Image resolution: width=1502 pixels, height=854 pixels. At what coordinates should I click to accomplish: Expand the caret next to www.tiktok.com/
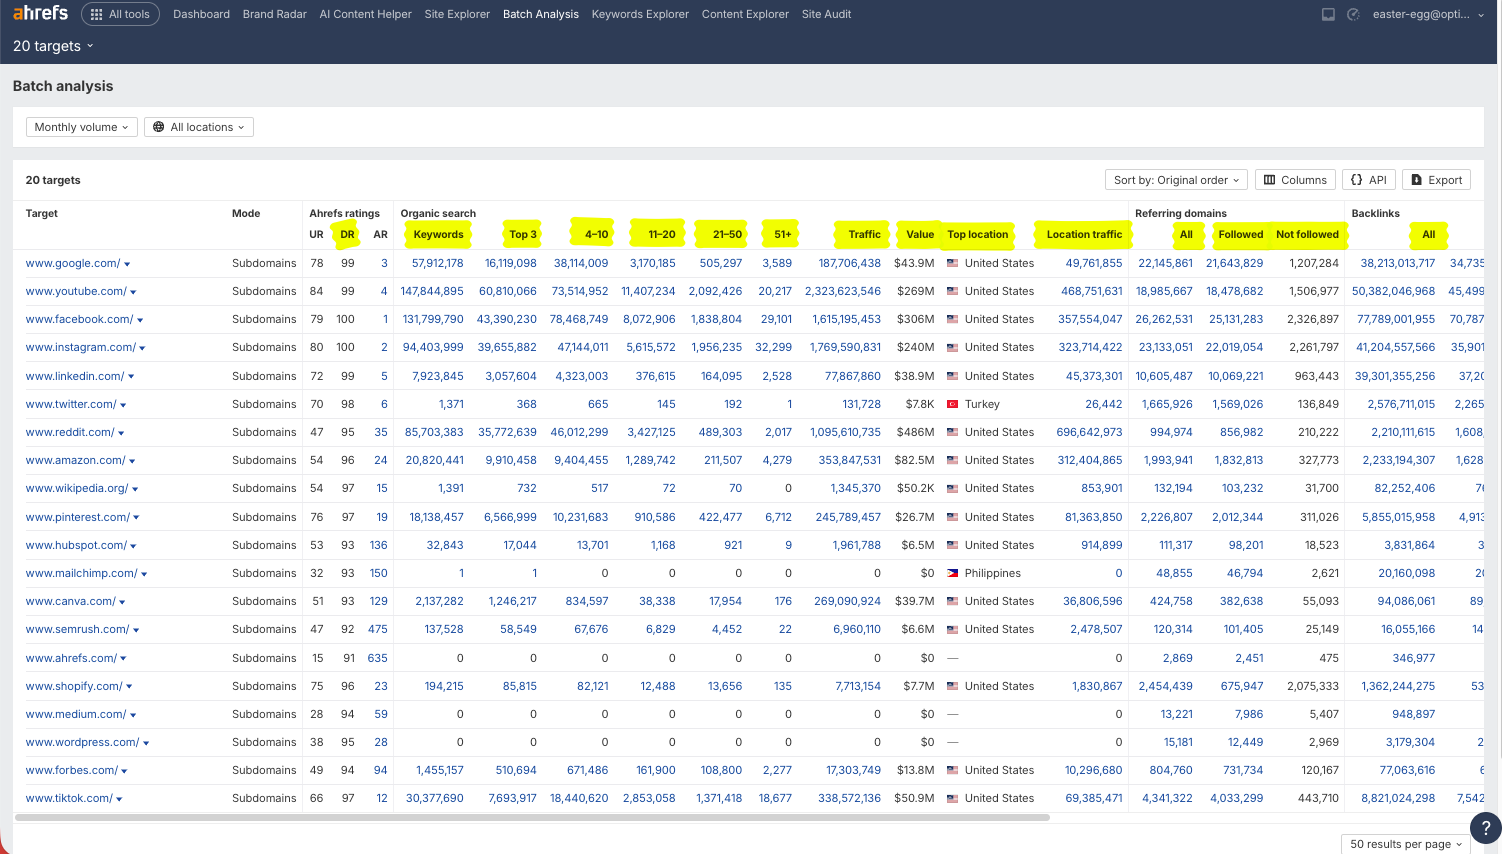119,799
